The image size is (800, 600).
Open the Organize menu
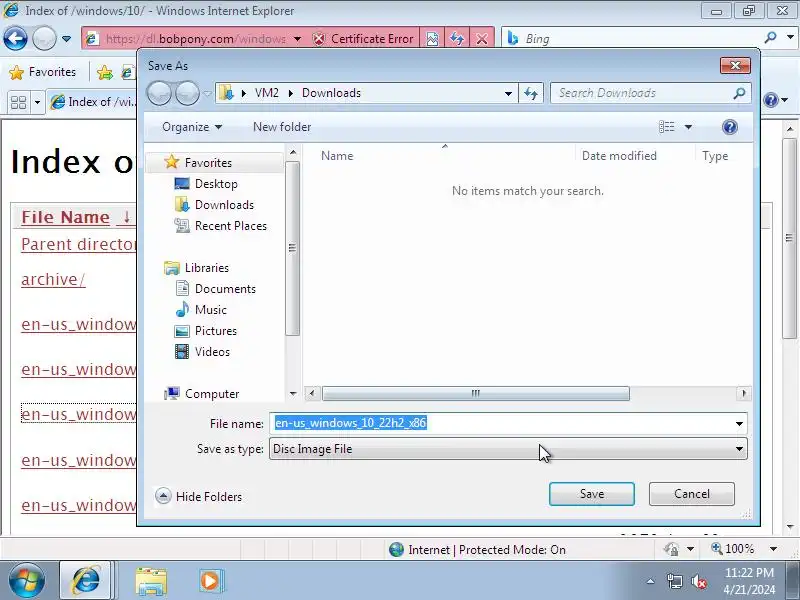point(192,127)
